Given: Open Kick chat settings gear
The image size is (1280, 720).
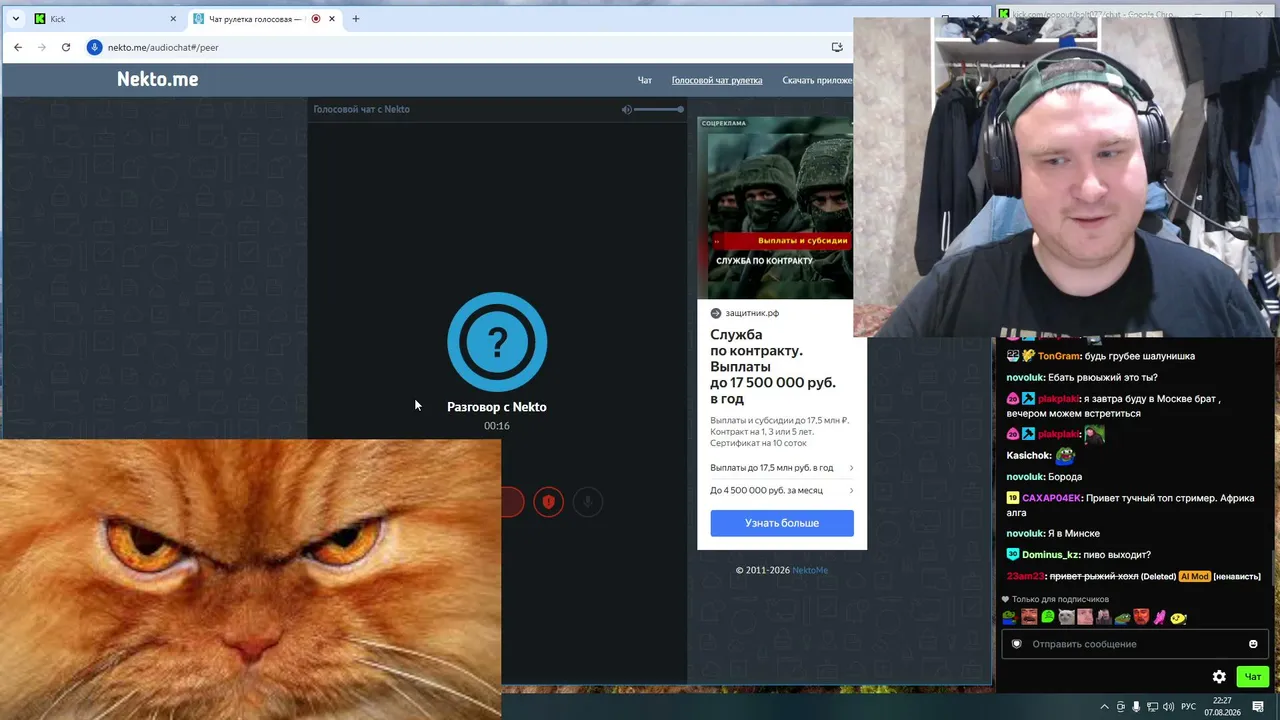Looking at the screenshot, I should (x=1219, y=677).
